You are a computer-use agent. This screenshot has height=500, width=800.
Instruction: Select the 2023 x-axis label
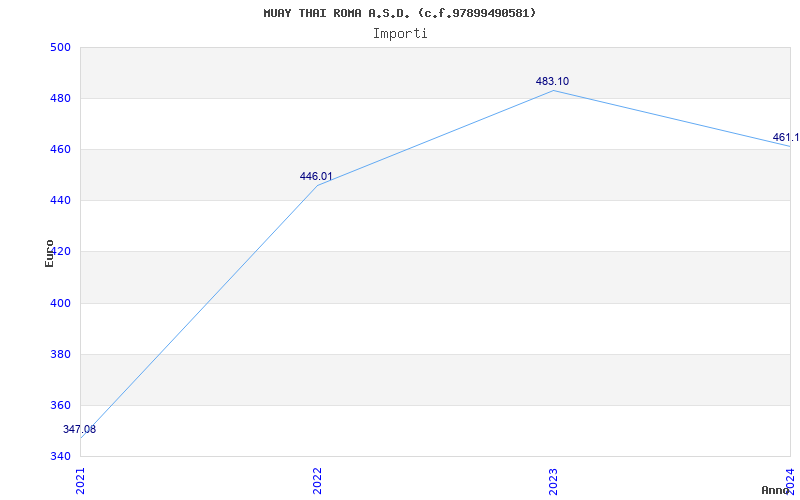click(x=554, y=481)
